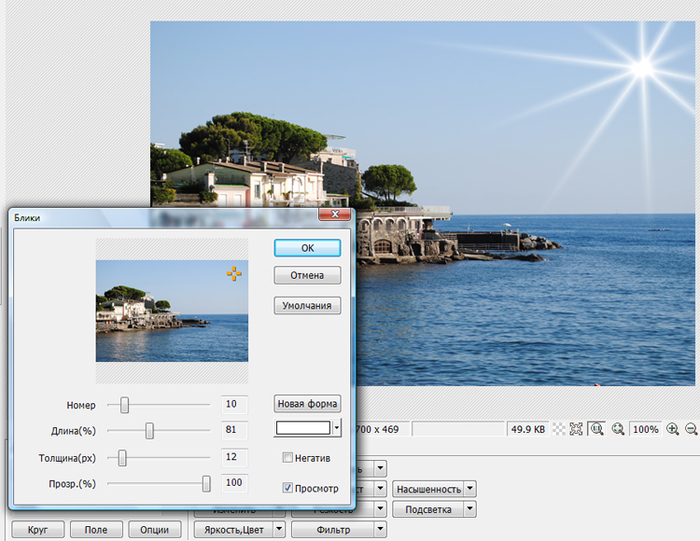
Task: Switch to the Поле tab
Action: pyautogui.click(x=96, y=529)
